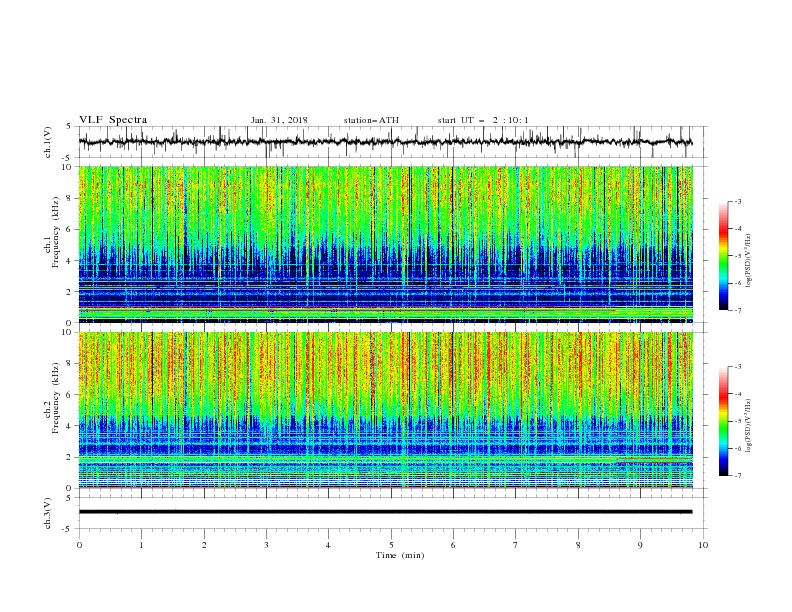This screenshot has width=792, height=612.
Task: Click the "8" tick on the time axis
Action: [578, 545]
